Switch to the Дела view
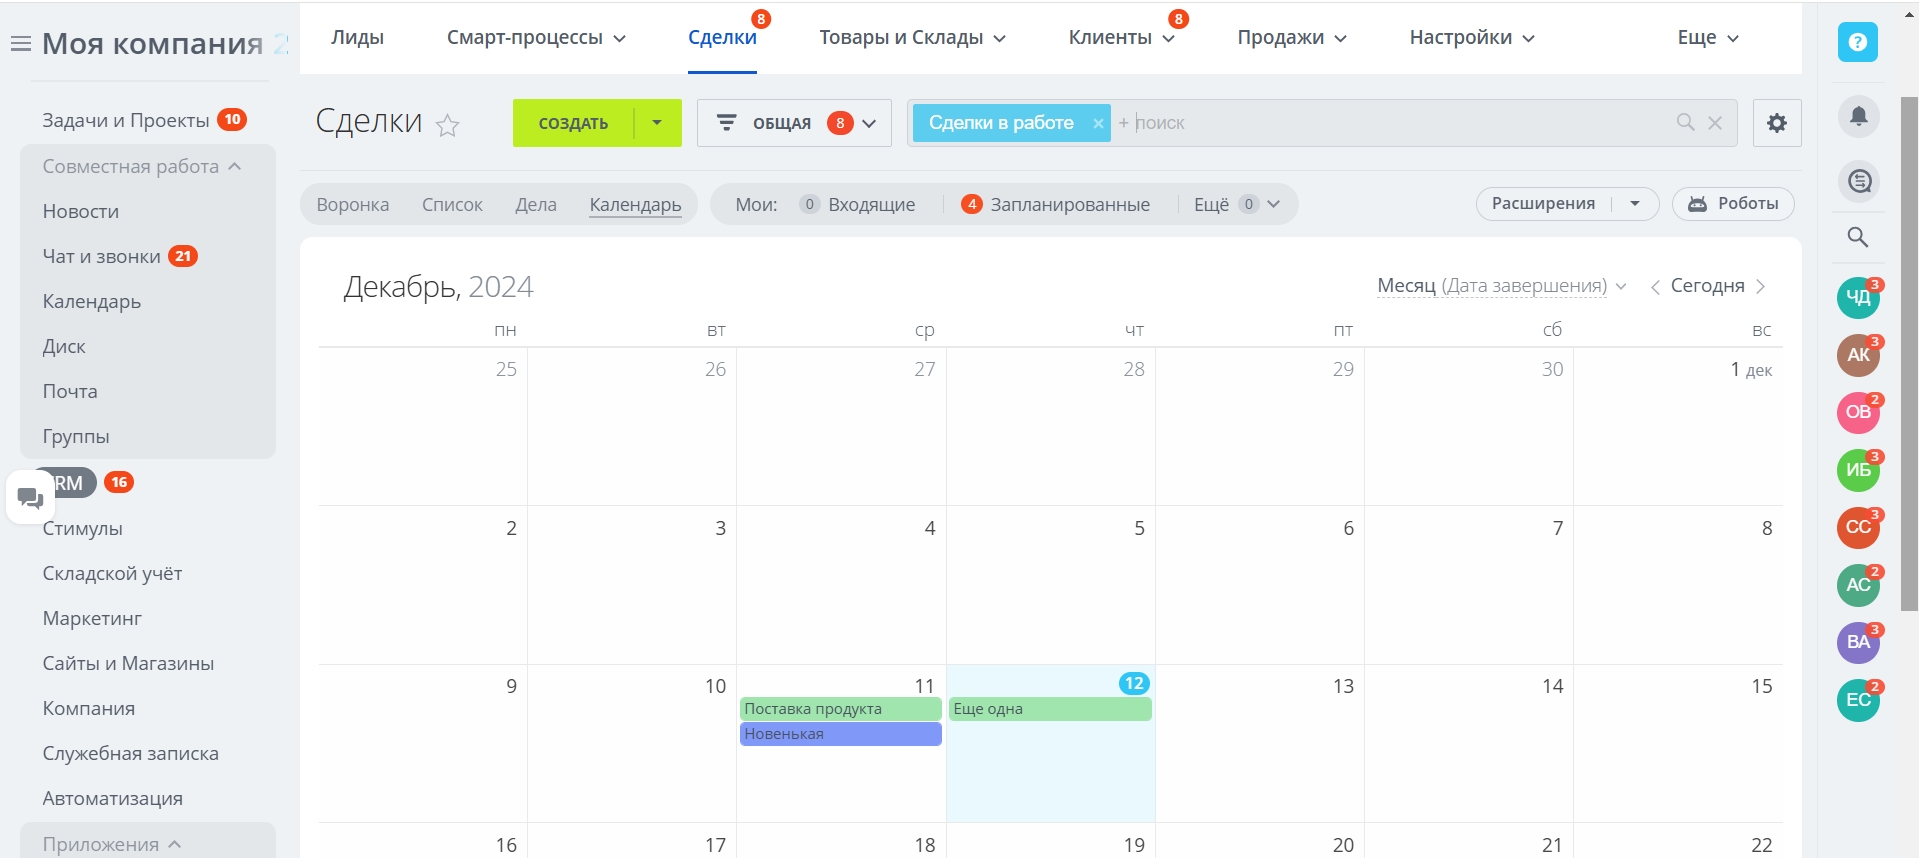 [x=536, y=205]
